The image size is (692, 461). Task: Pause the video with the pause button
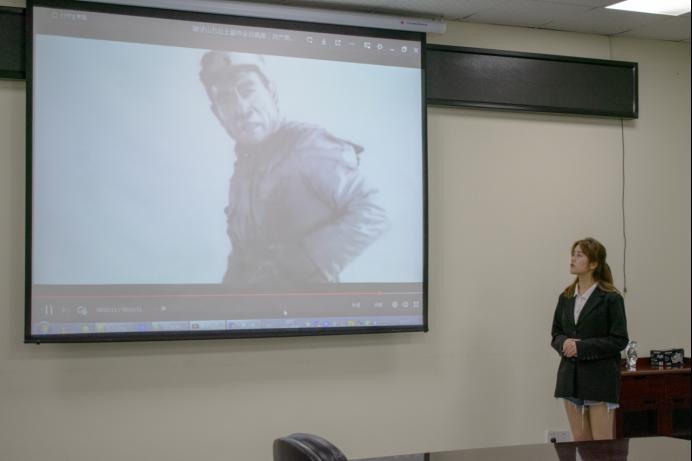tap(47, 310)
